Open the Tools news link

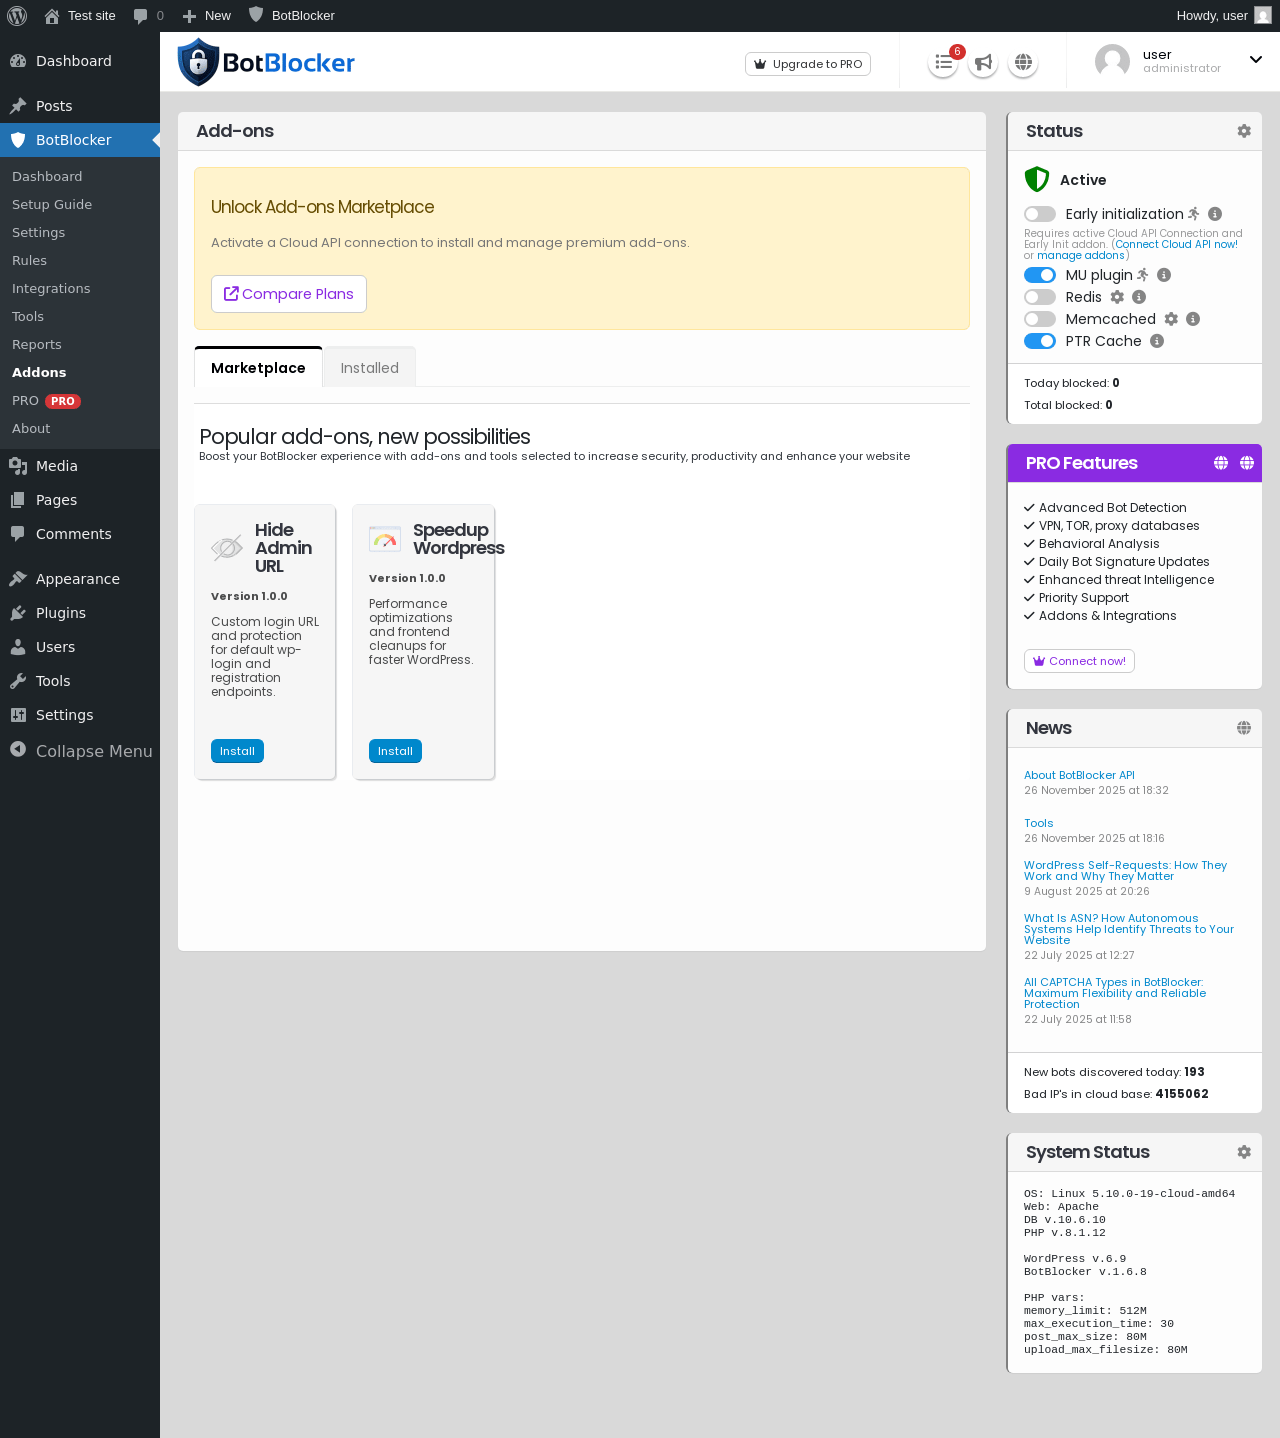[1038, 823]
